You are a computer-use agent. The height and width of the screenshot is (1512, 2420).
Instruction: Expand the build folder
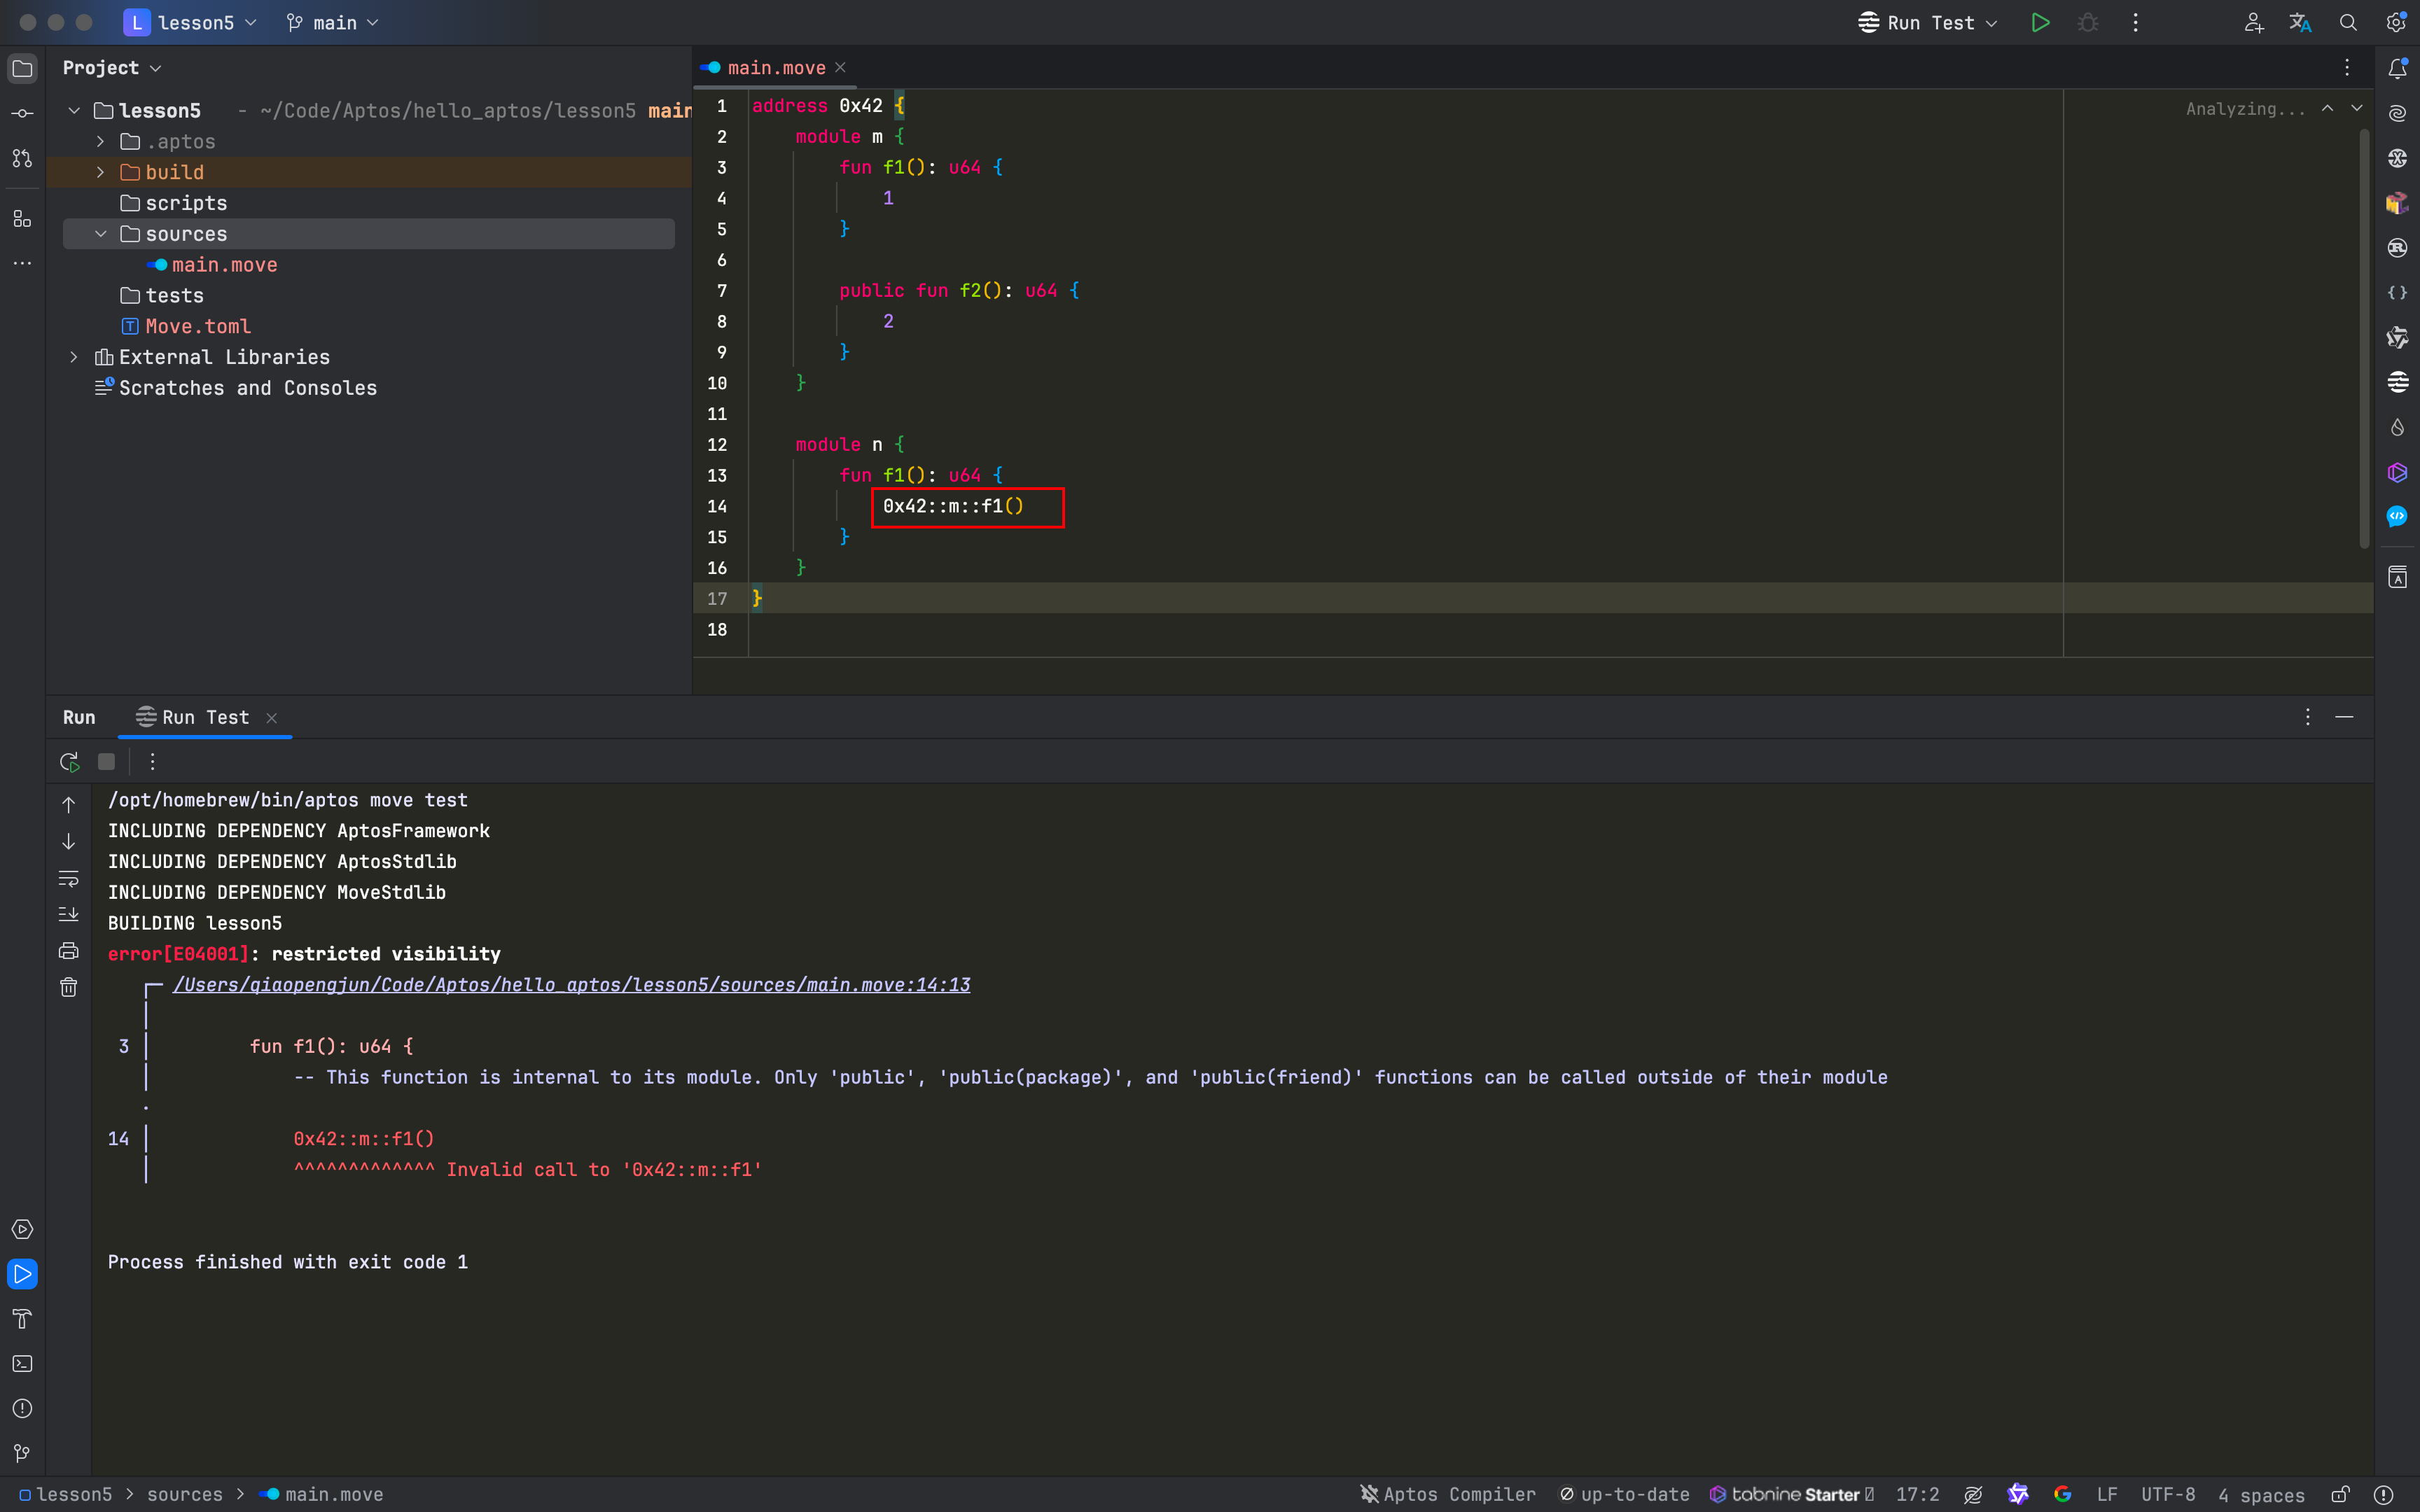pos(101,172)
